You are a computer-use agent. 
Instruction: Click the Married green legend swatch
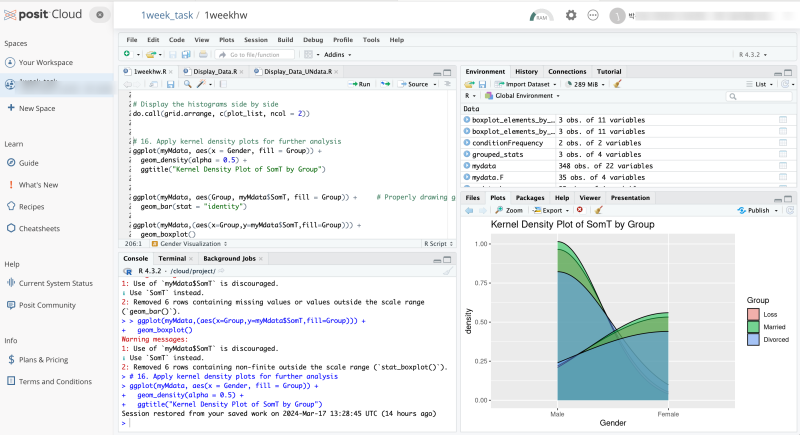[753, 327]
